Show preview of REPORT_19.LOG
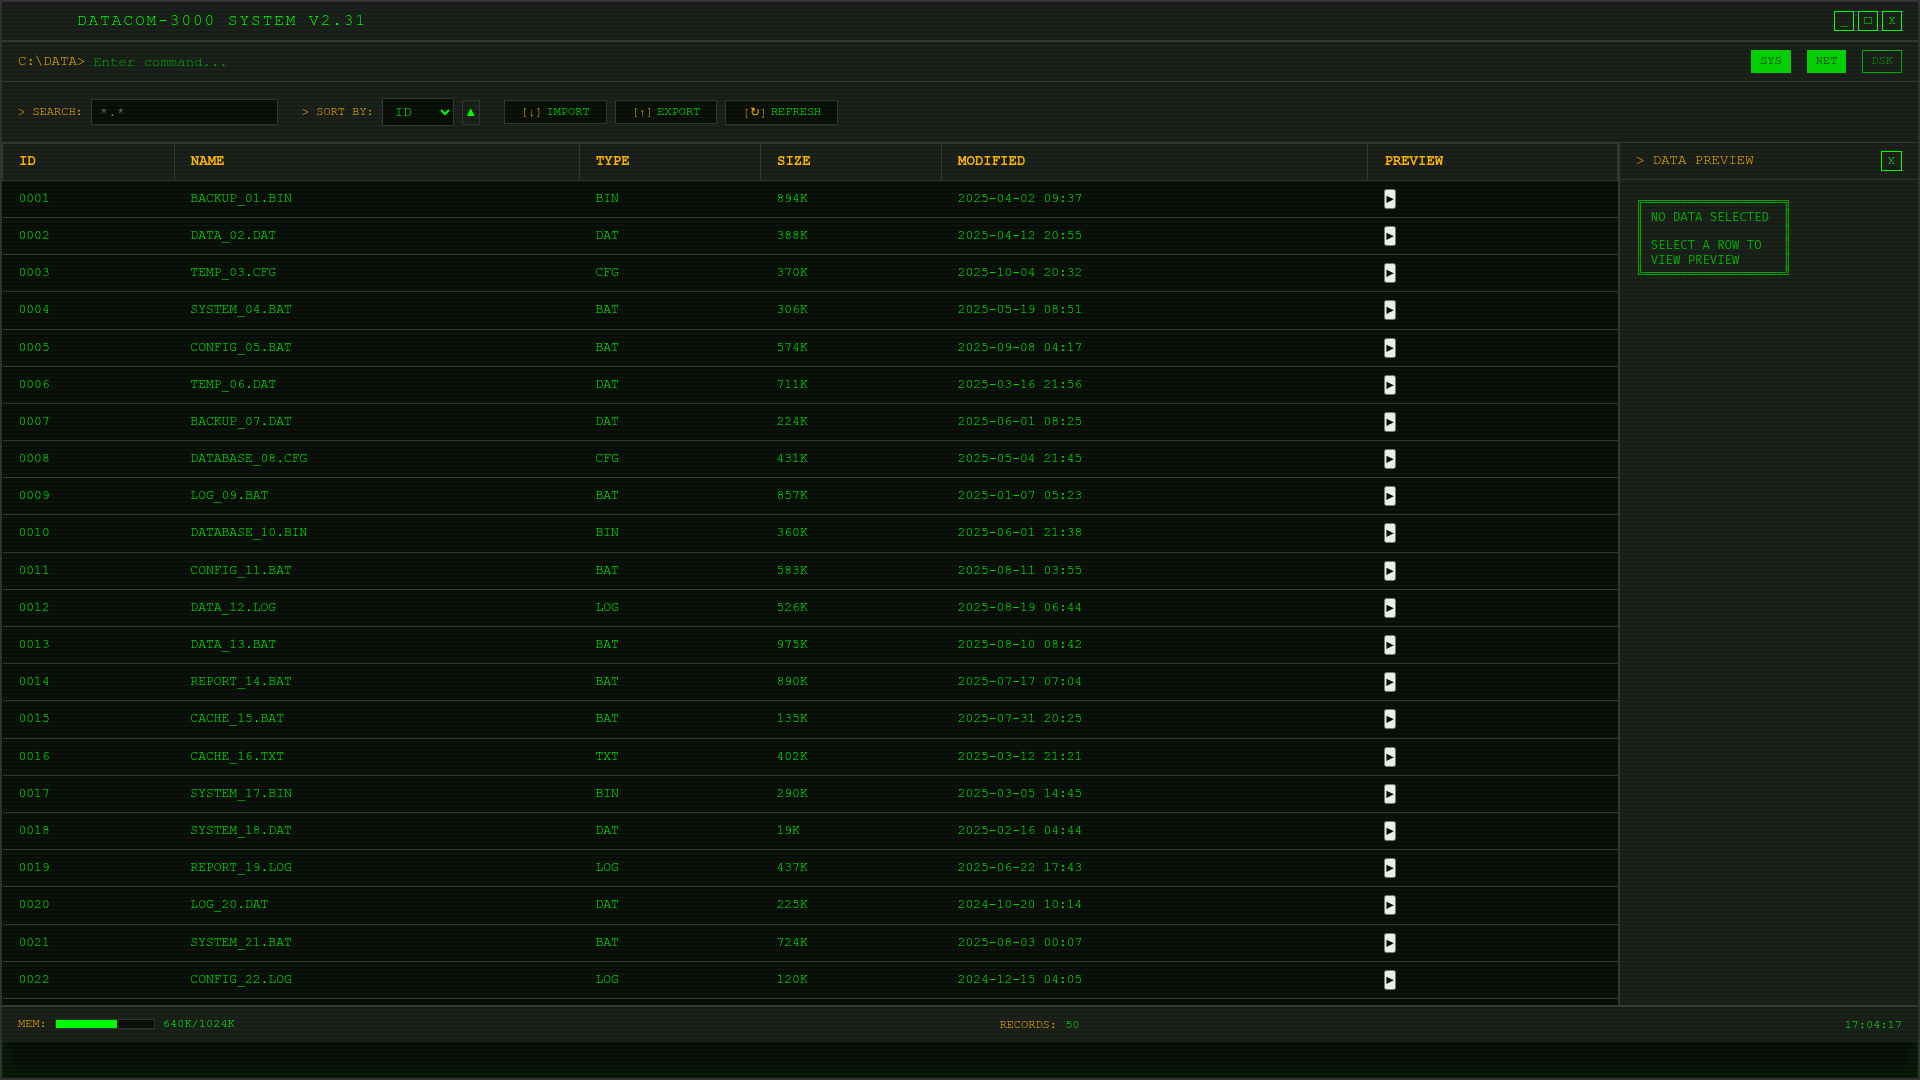The image size is (1920, 1080). coord(1389,868)
